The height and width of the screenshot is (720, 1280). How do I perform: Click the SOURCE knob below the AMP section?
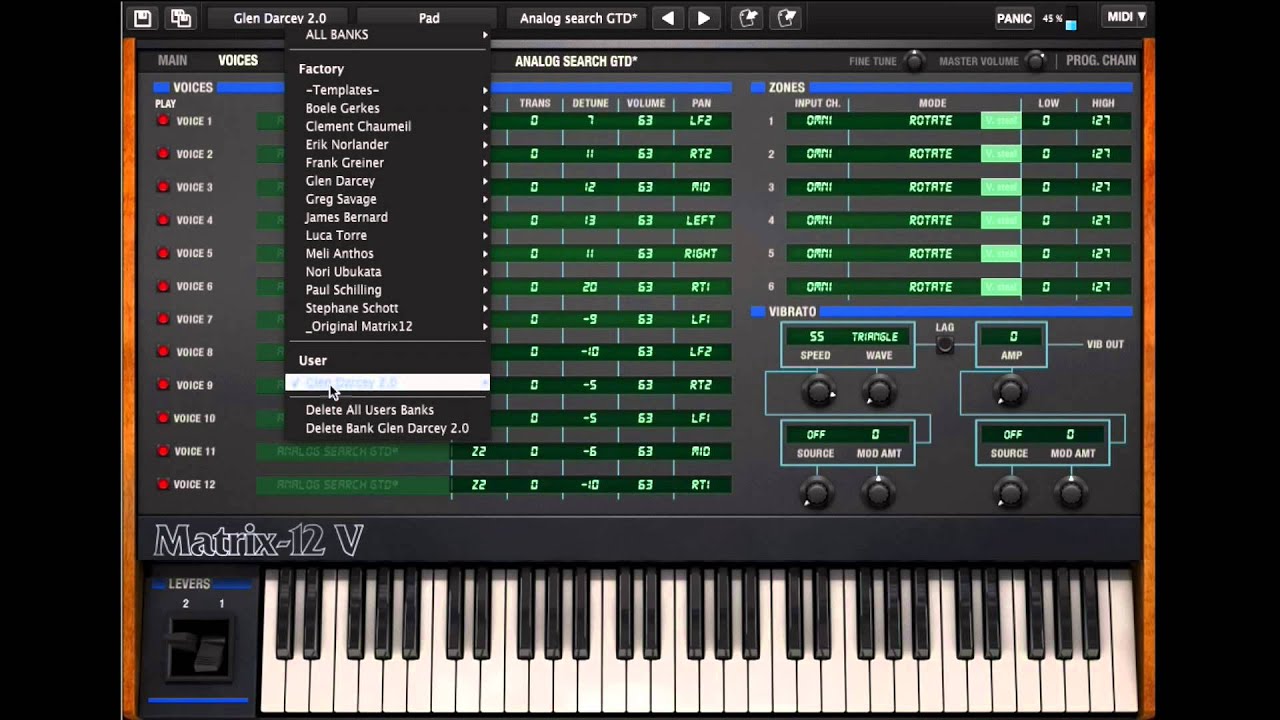1010,492
